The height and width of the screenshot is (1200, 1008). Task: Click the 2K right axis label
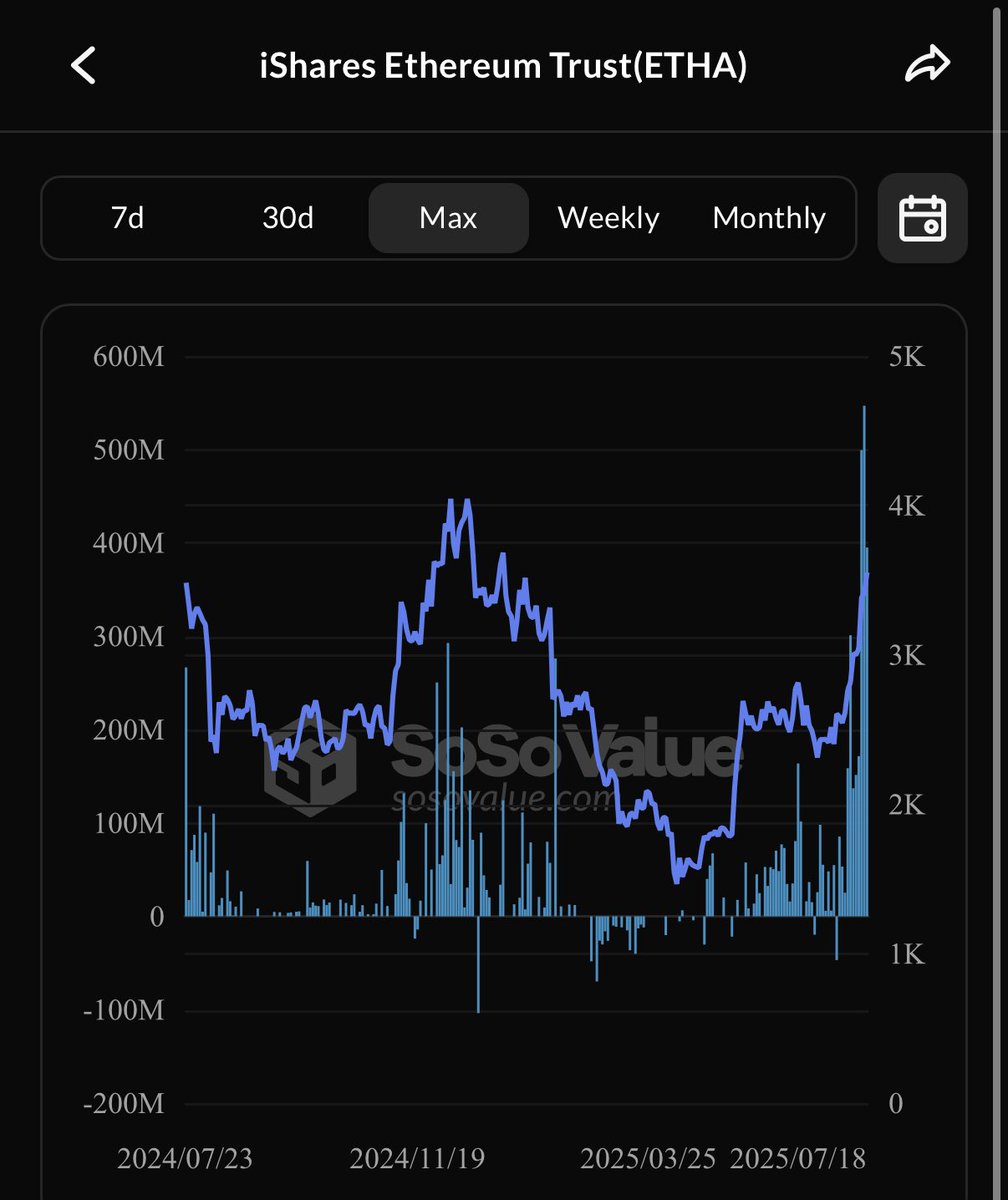907,805
